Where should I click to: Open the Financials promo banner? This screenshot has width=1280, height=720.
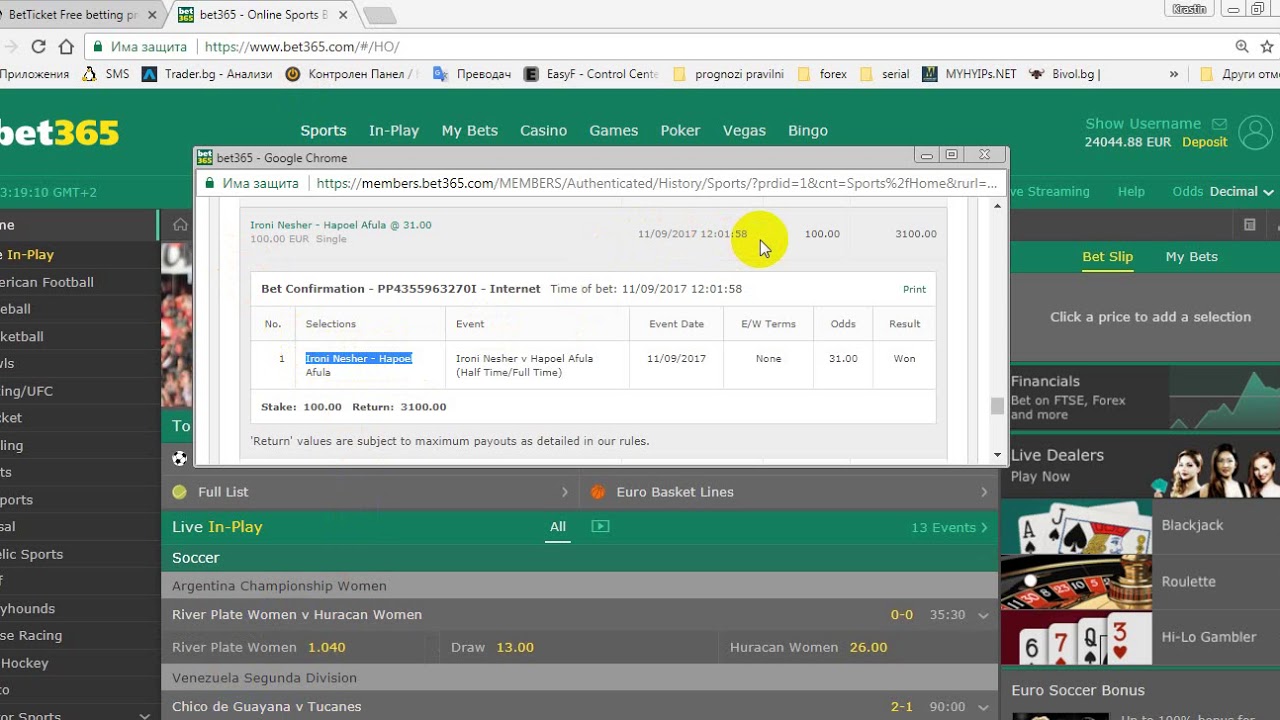1140,398
